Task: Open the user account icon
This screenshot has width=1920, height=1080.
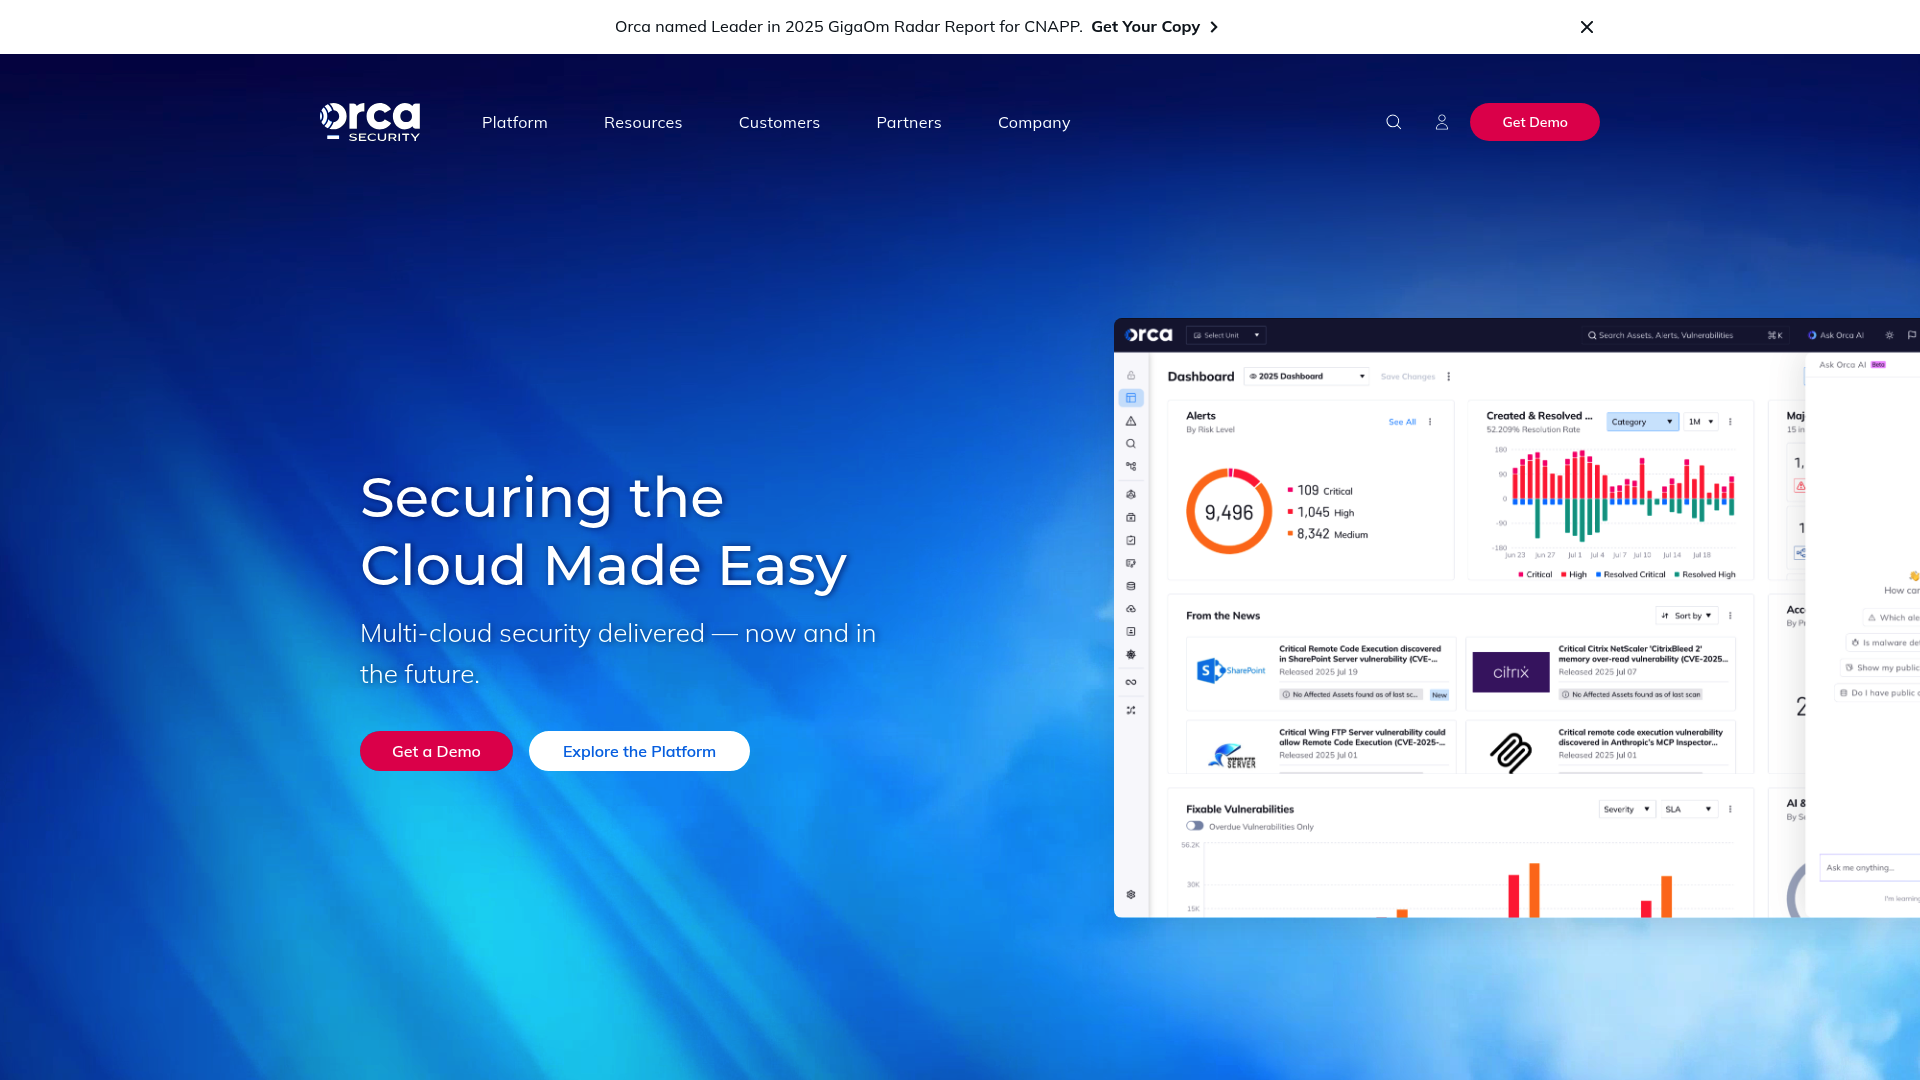Action: tap(1441, 122)
